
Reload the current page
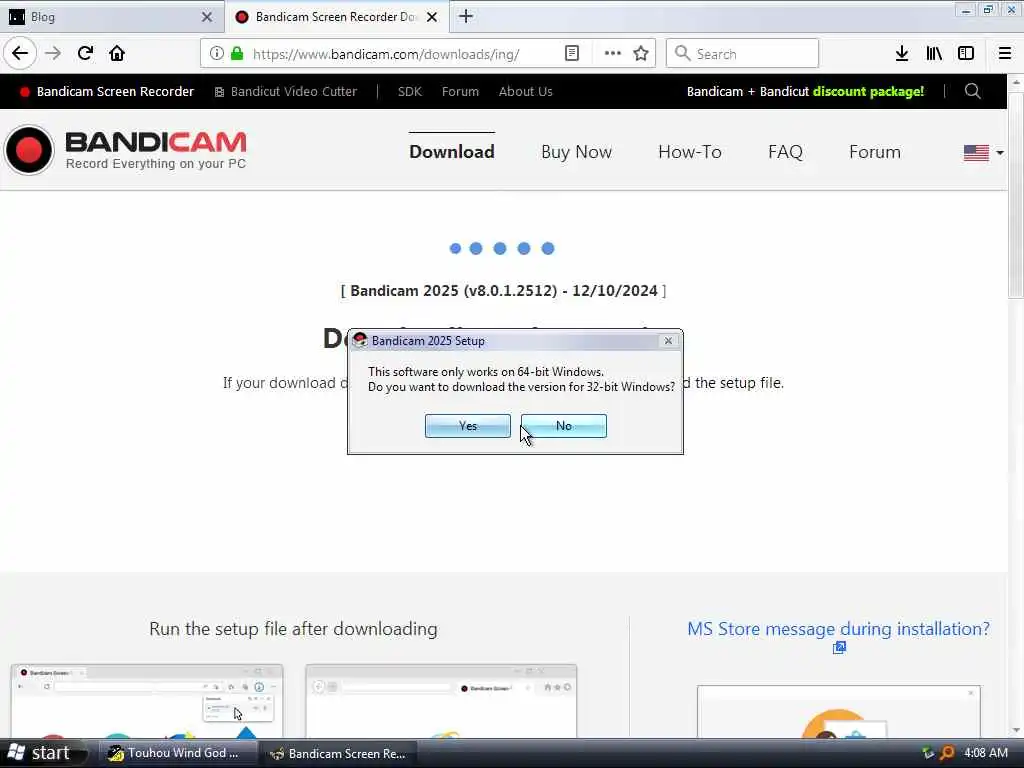click(x=86, y=53)
